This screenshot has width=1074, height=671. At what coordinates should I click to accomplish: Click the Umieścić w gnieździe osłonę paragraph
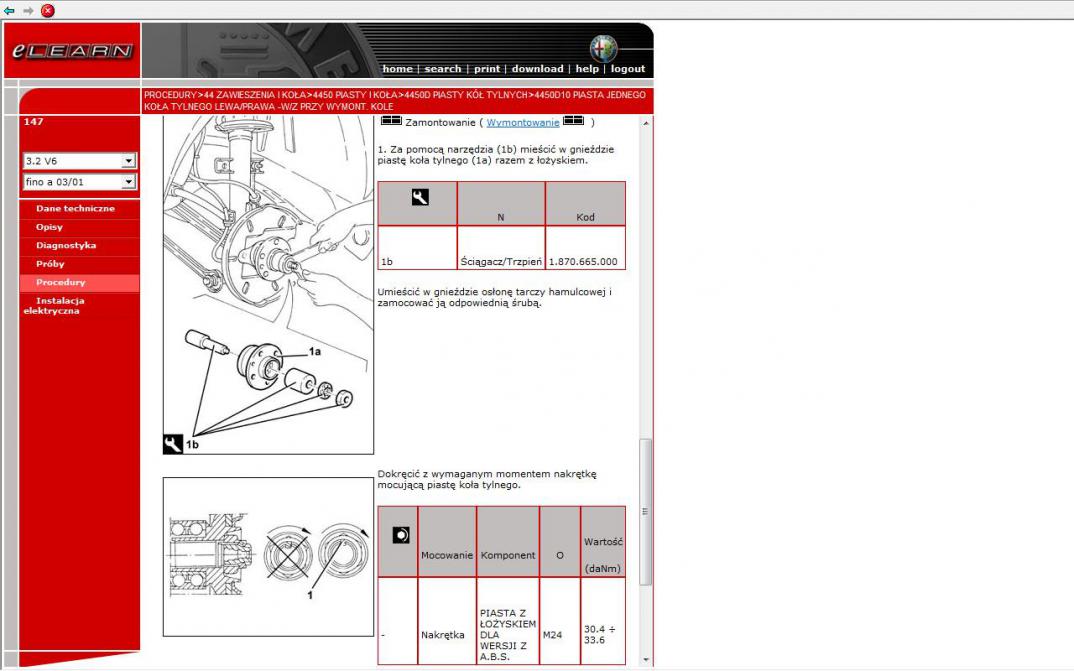(x=494, y=297)
